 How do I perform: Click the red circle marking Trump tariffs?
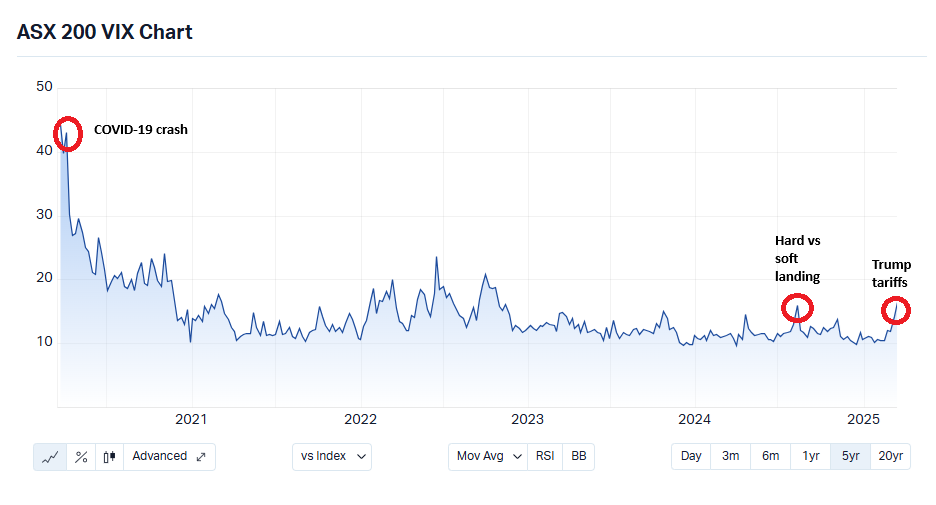896,310
